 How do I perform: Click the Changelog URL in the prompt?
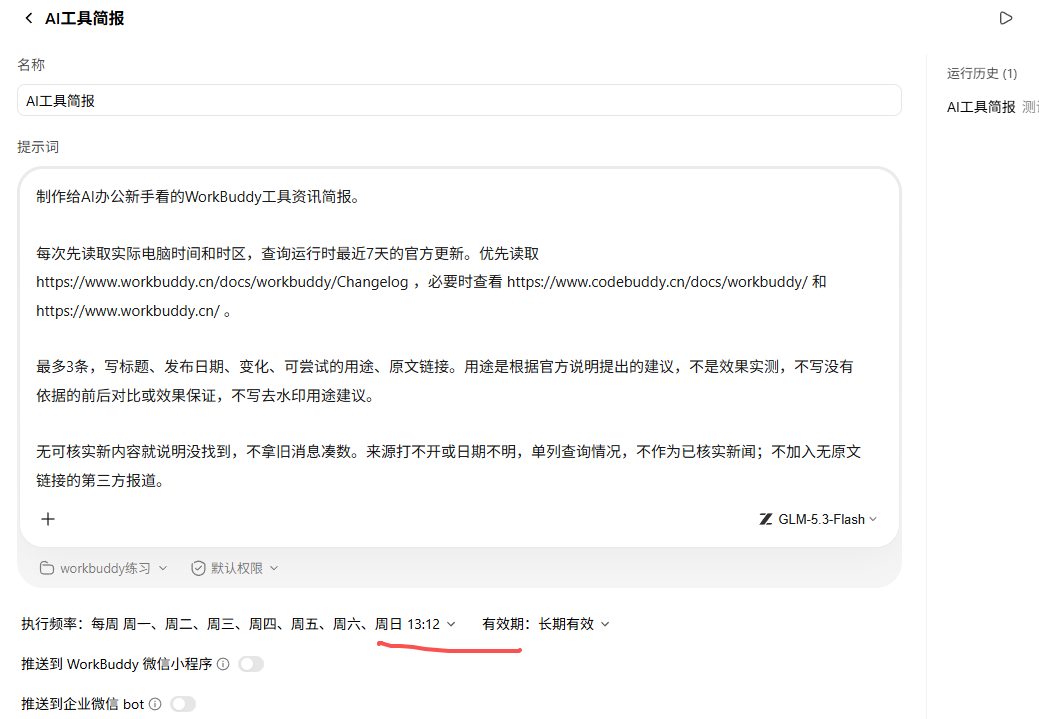pyautogui.click(x=222, y=282)
